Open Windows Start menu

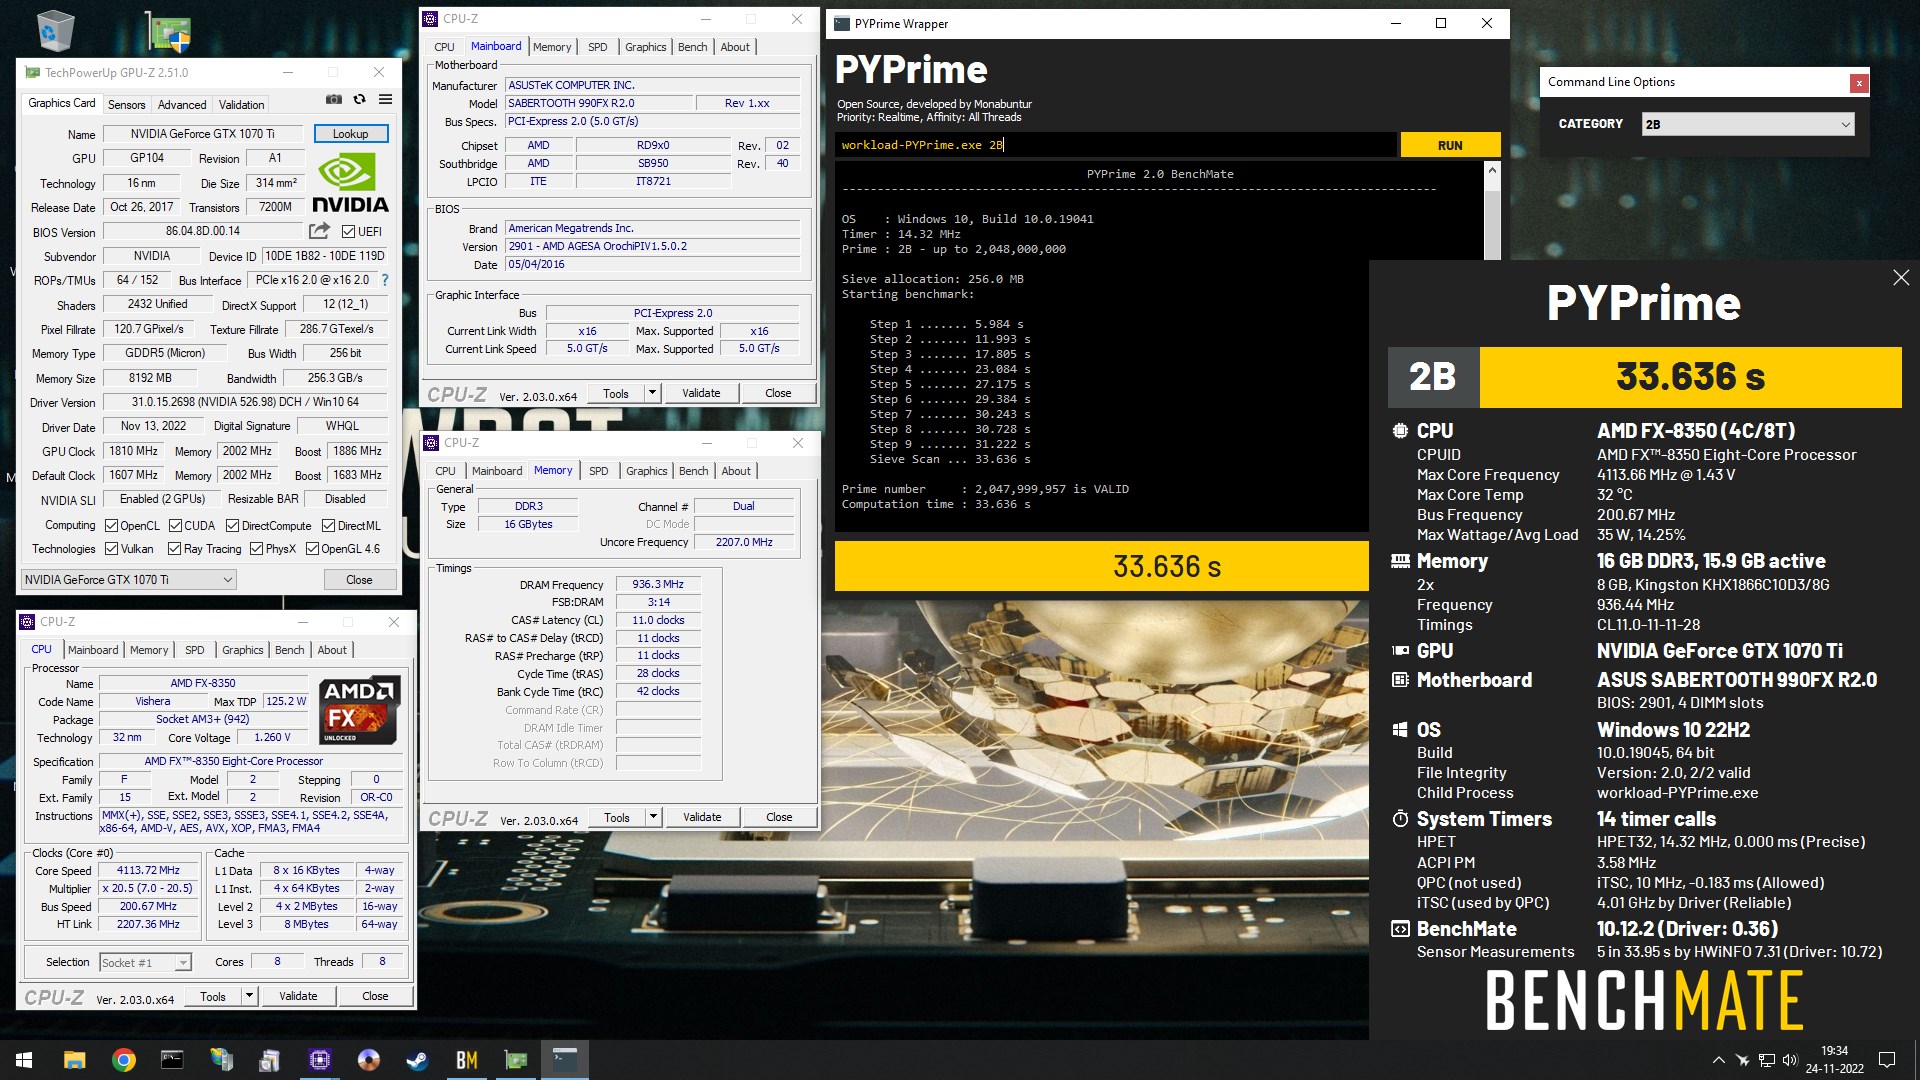(24, 1060)
